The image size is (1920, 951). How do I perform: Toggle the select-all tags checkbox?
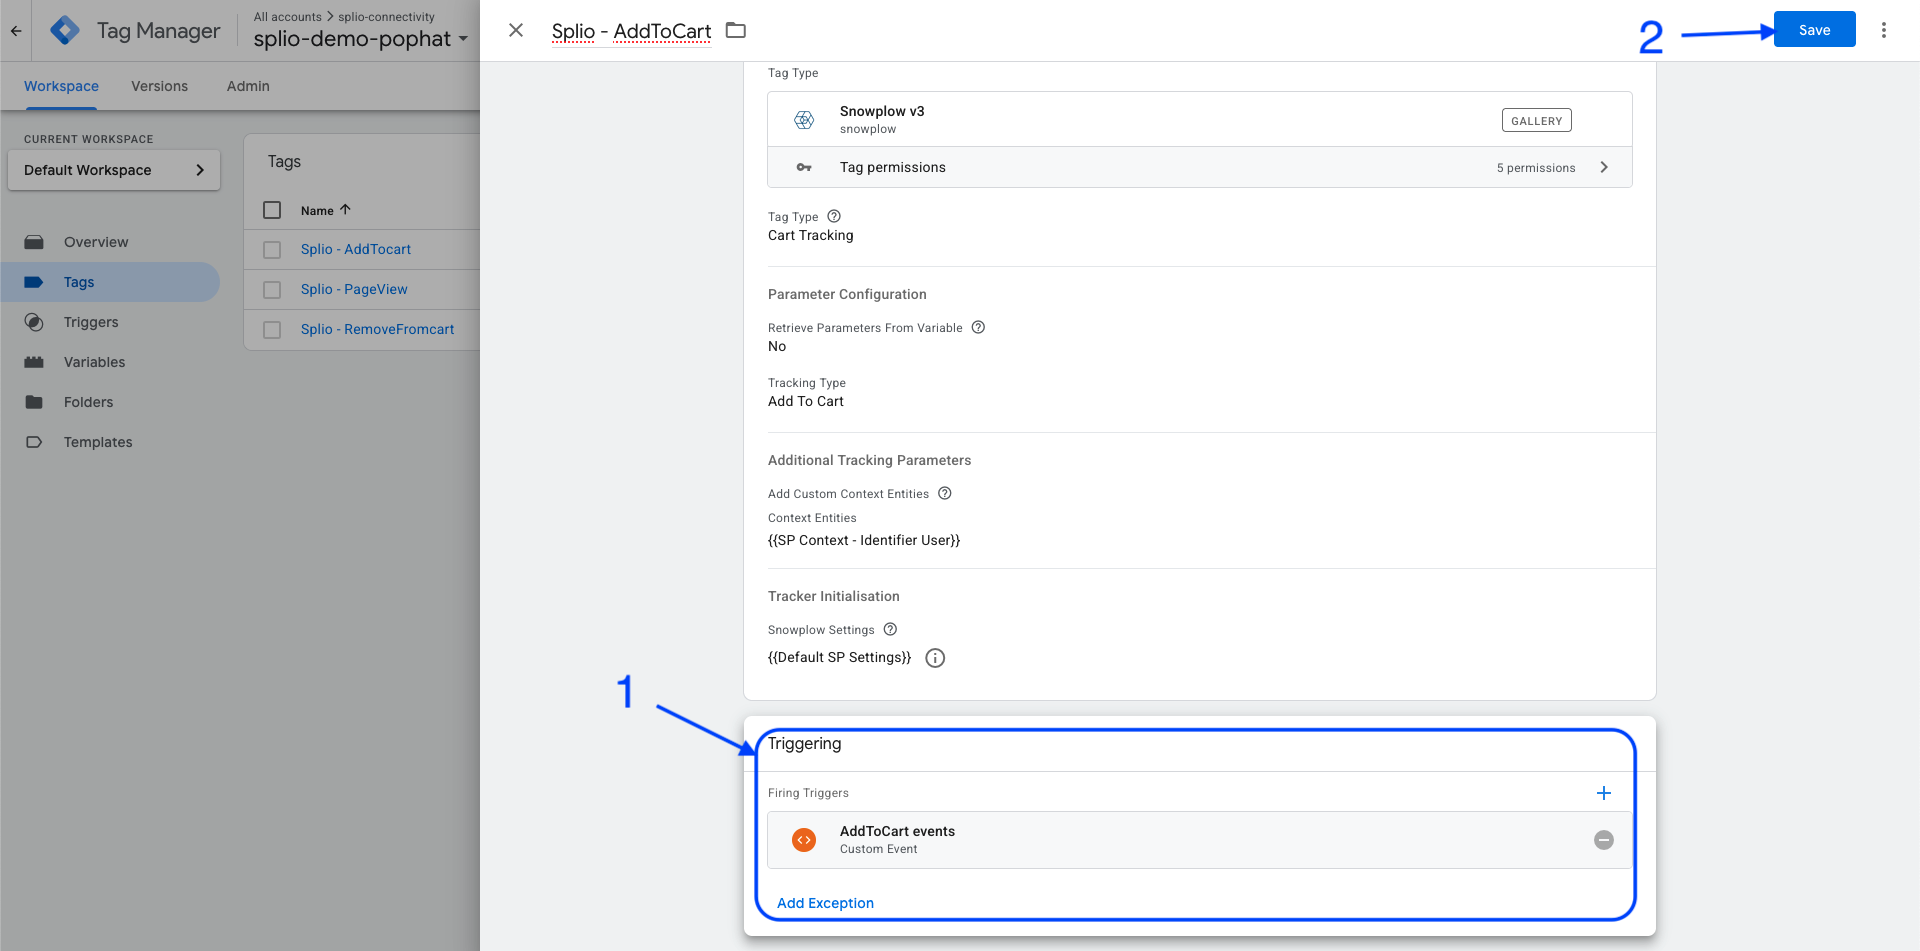(272, 210)
